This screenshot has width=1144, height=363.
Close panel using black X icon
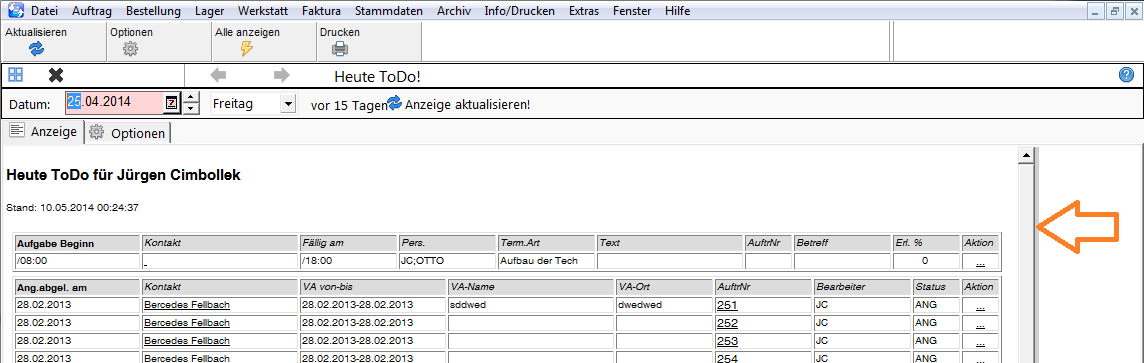[x=56, y=75]
